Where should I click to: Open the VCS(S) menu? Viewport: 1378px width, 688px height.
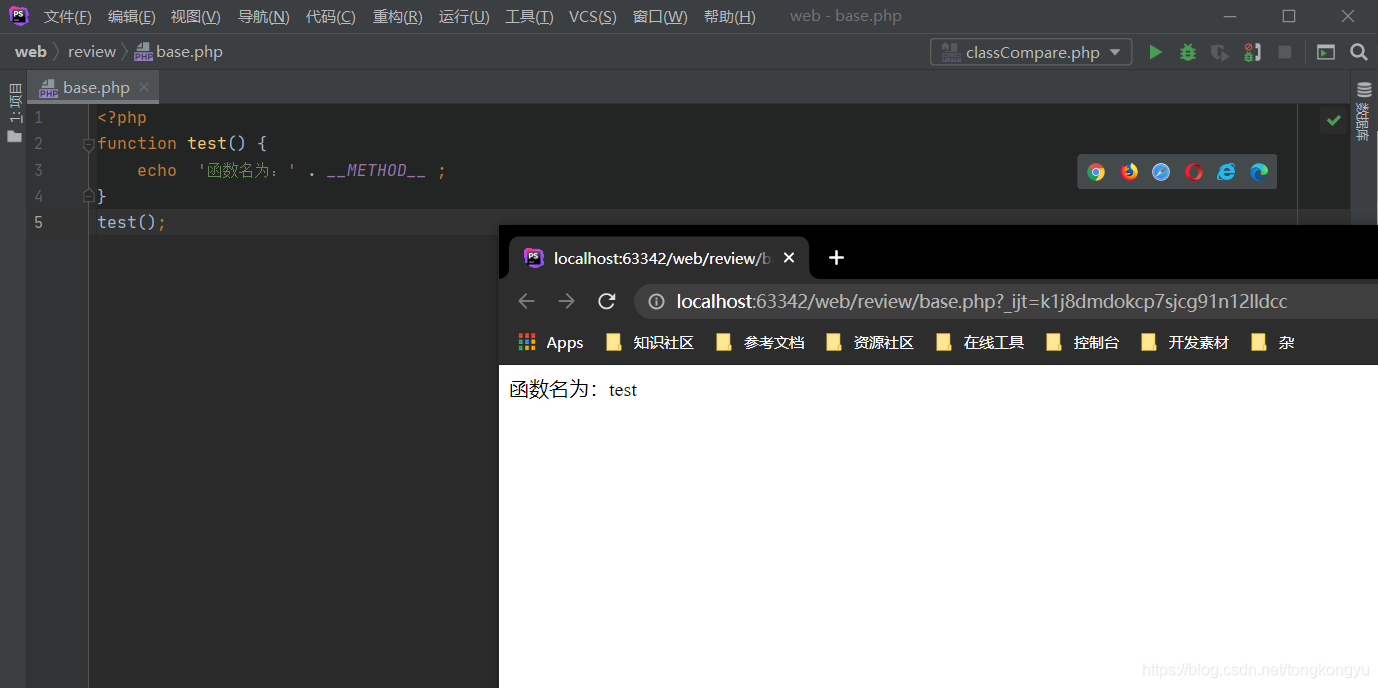click(593, 16)
